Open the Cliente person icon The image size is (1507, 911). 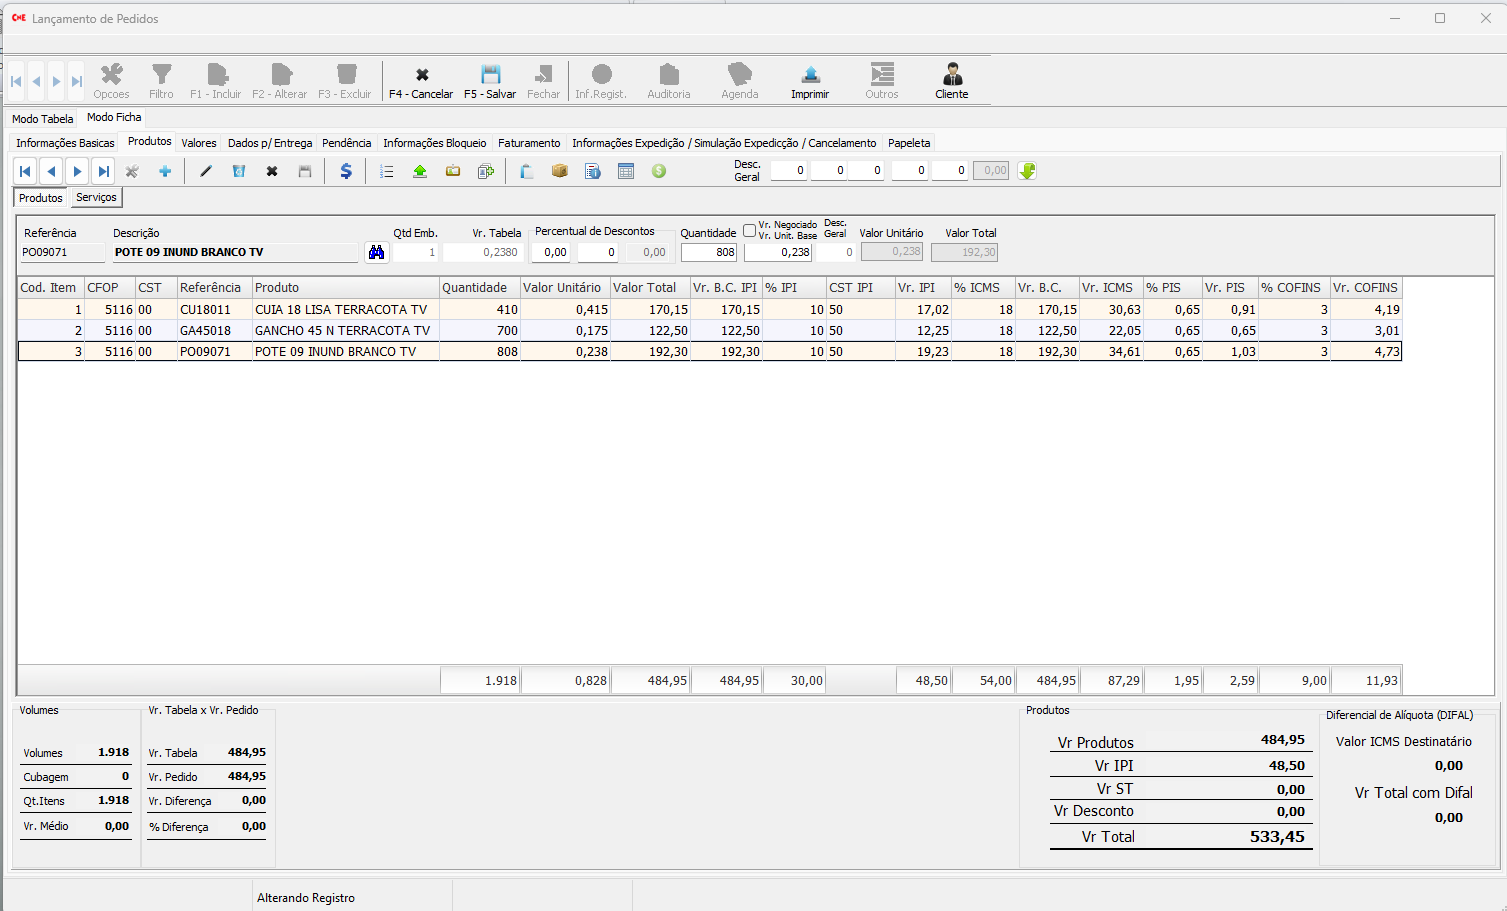(x=952, y=75)
